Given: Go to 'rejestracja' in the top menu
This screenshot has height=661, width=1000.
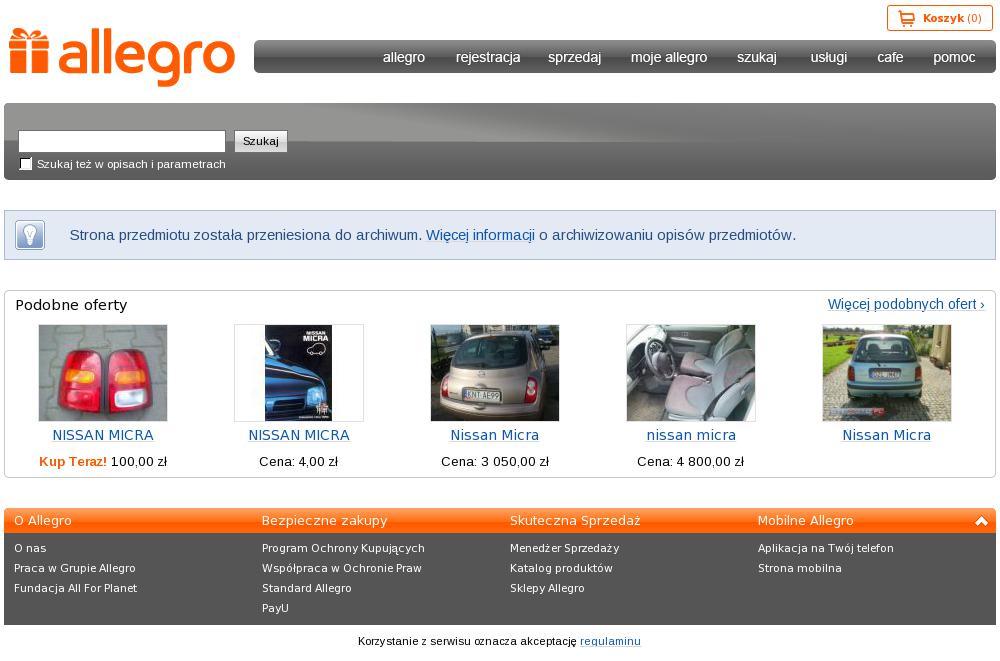Looking at the screenshot, I should click(488, 57).
